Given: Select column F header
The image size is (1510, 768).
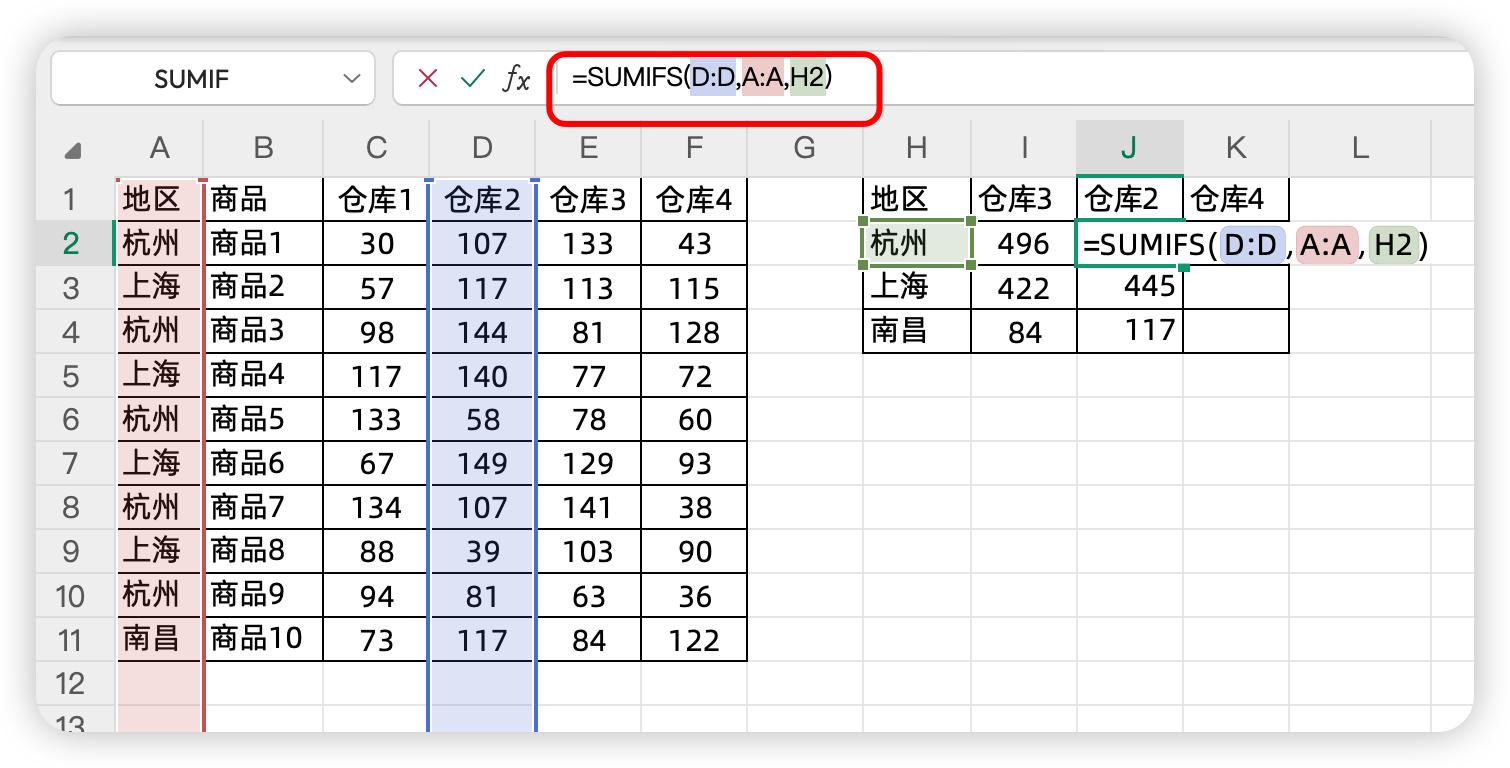Looking at the screenshot, I should tap(694, 149).
